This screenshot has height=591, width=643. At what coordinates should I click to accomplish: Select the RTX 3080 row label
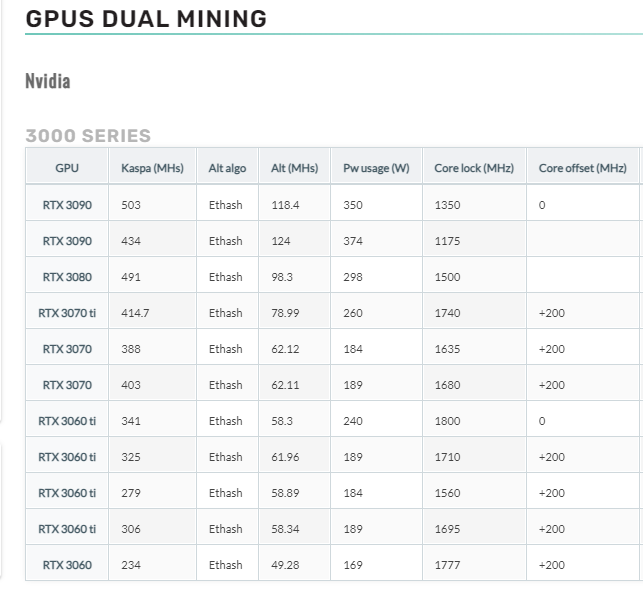tap(66, 277)
